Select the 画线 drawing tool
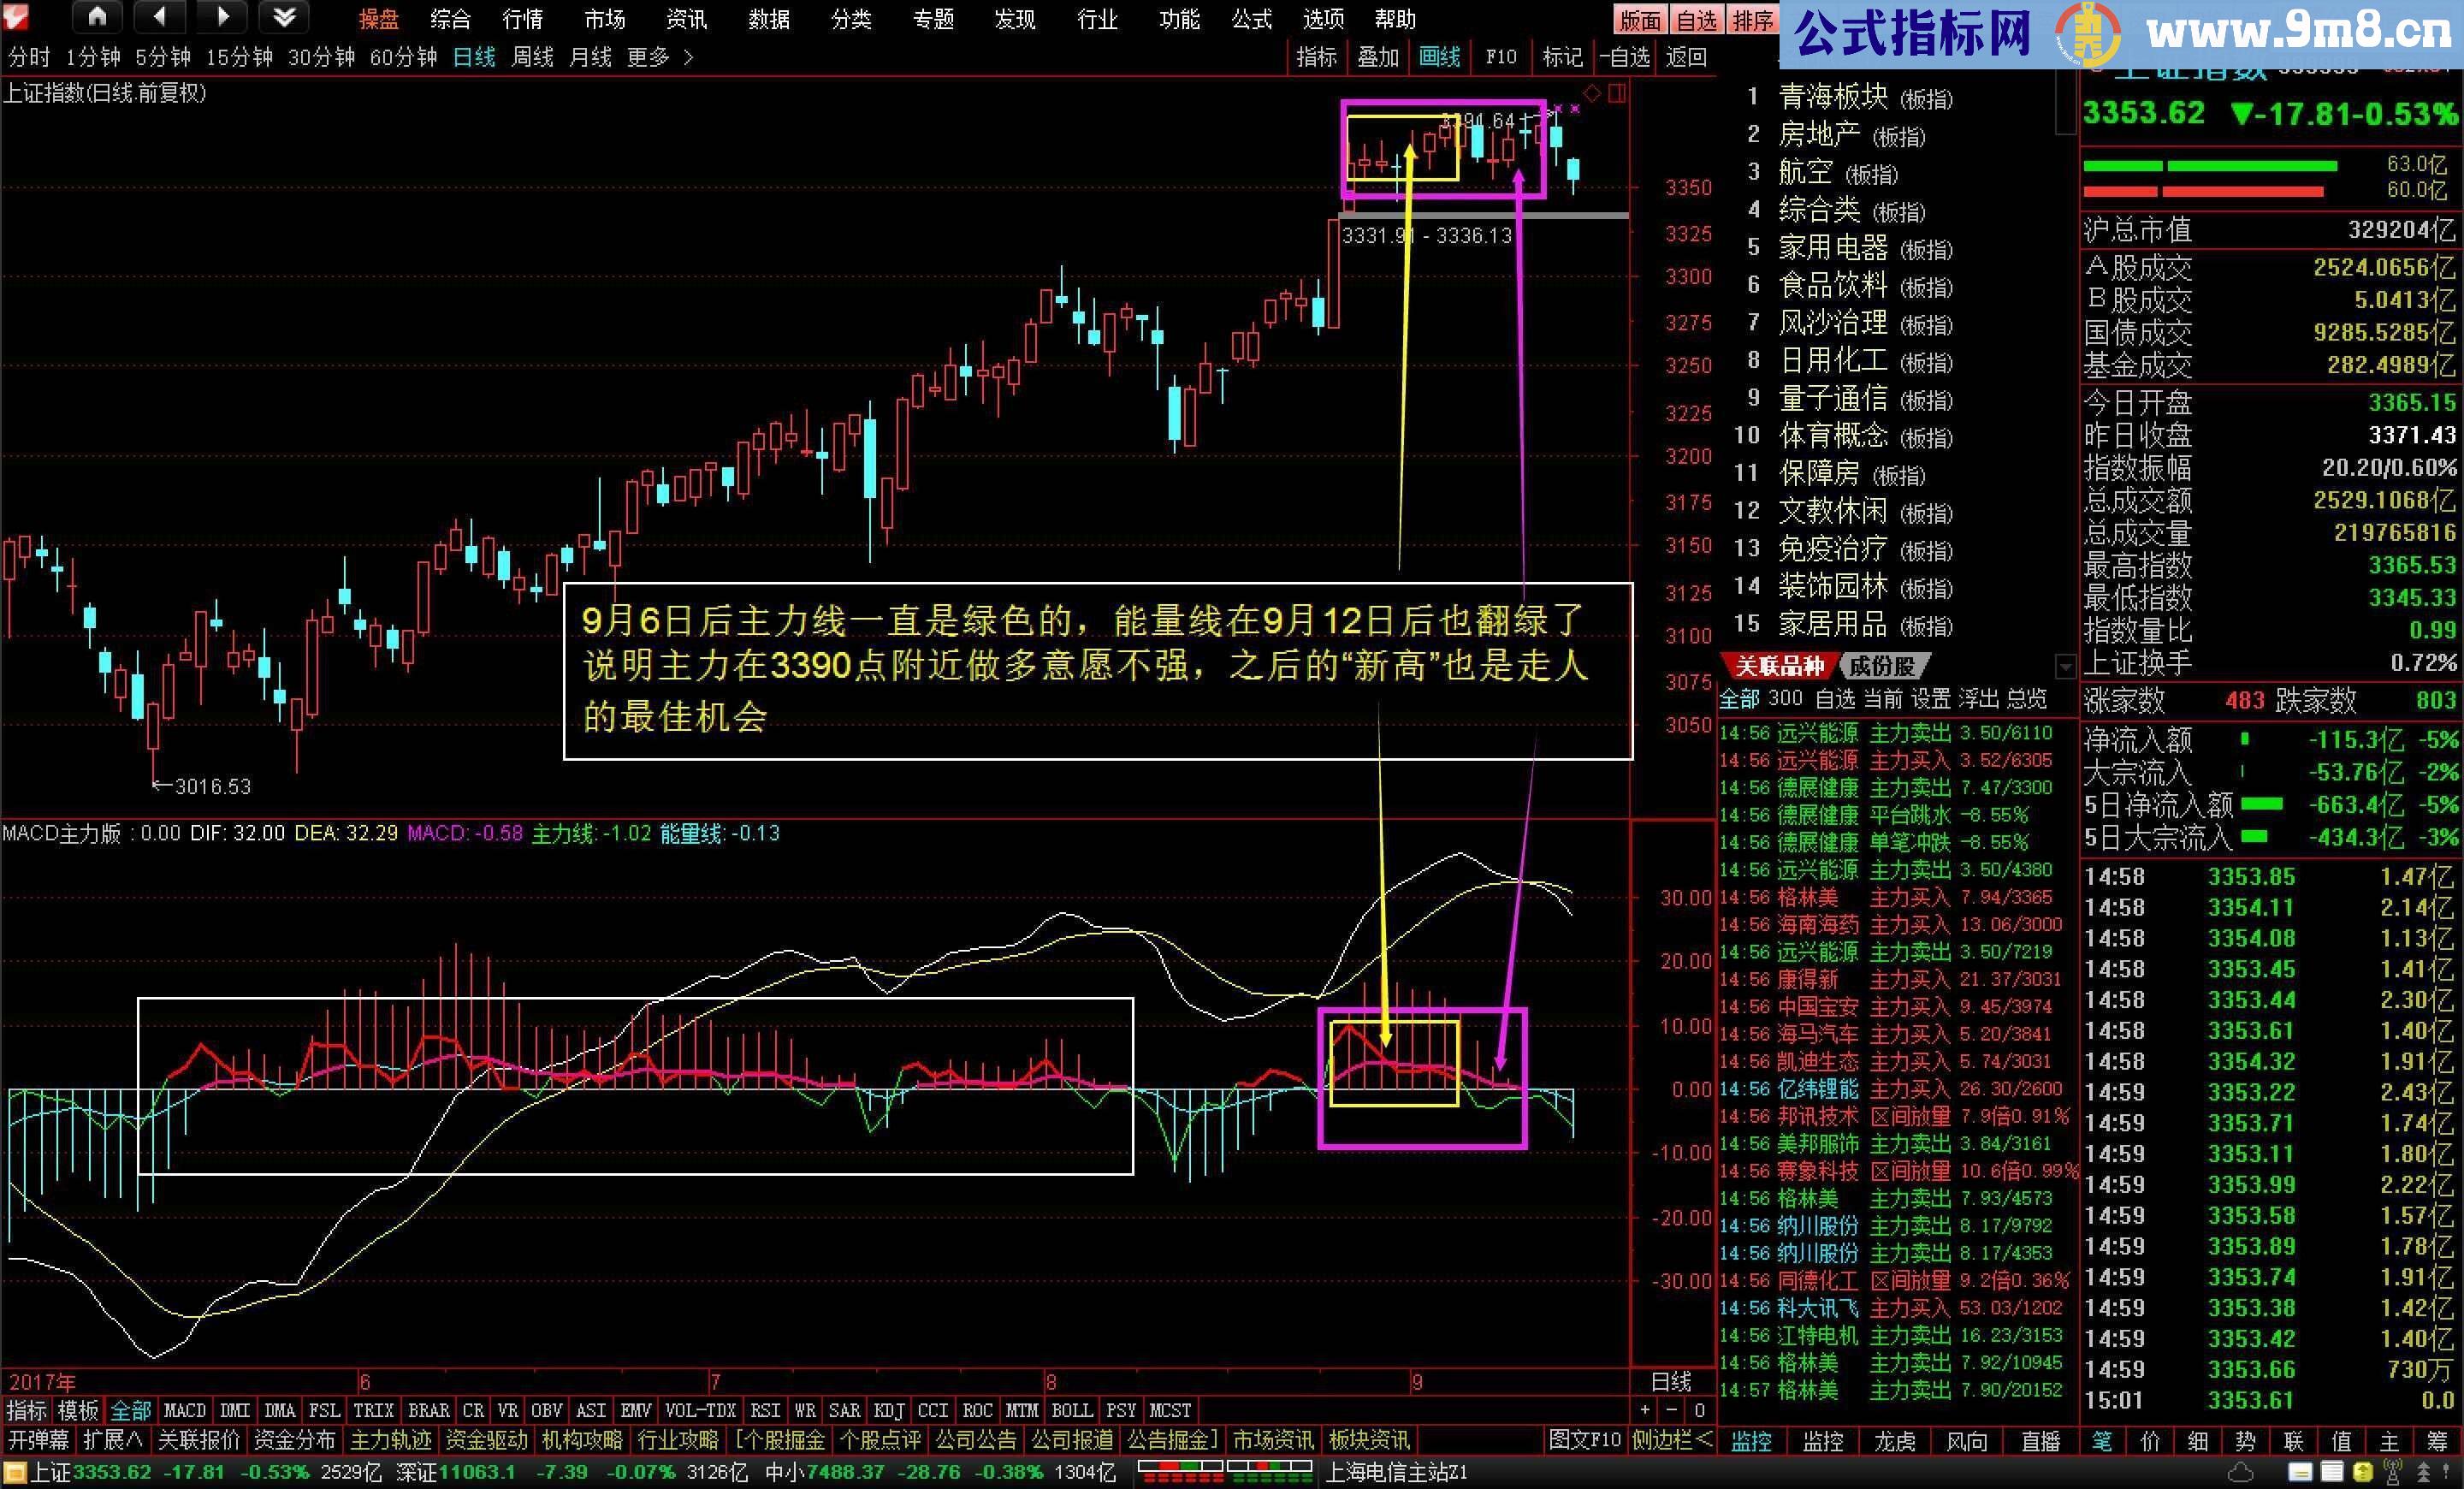Viewport: 2464px width, 1489px height. (x=1440, y=57)
